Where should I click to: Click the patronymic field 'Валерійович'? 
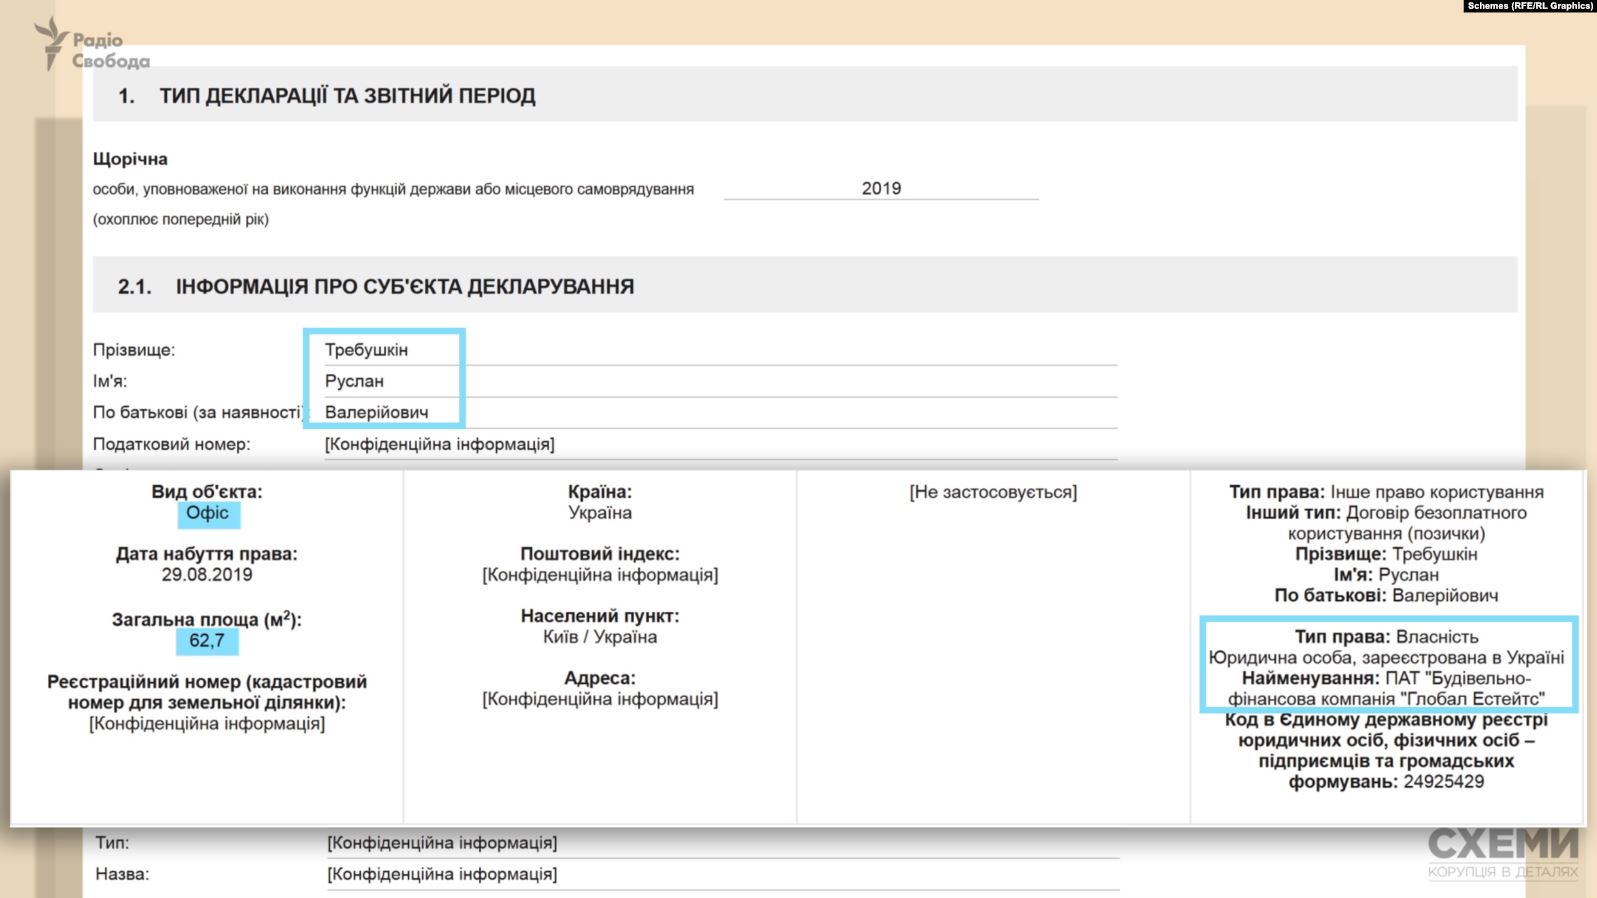pos(376,412)
